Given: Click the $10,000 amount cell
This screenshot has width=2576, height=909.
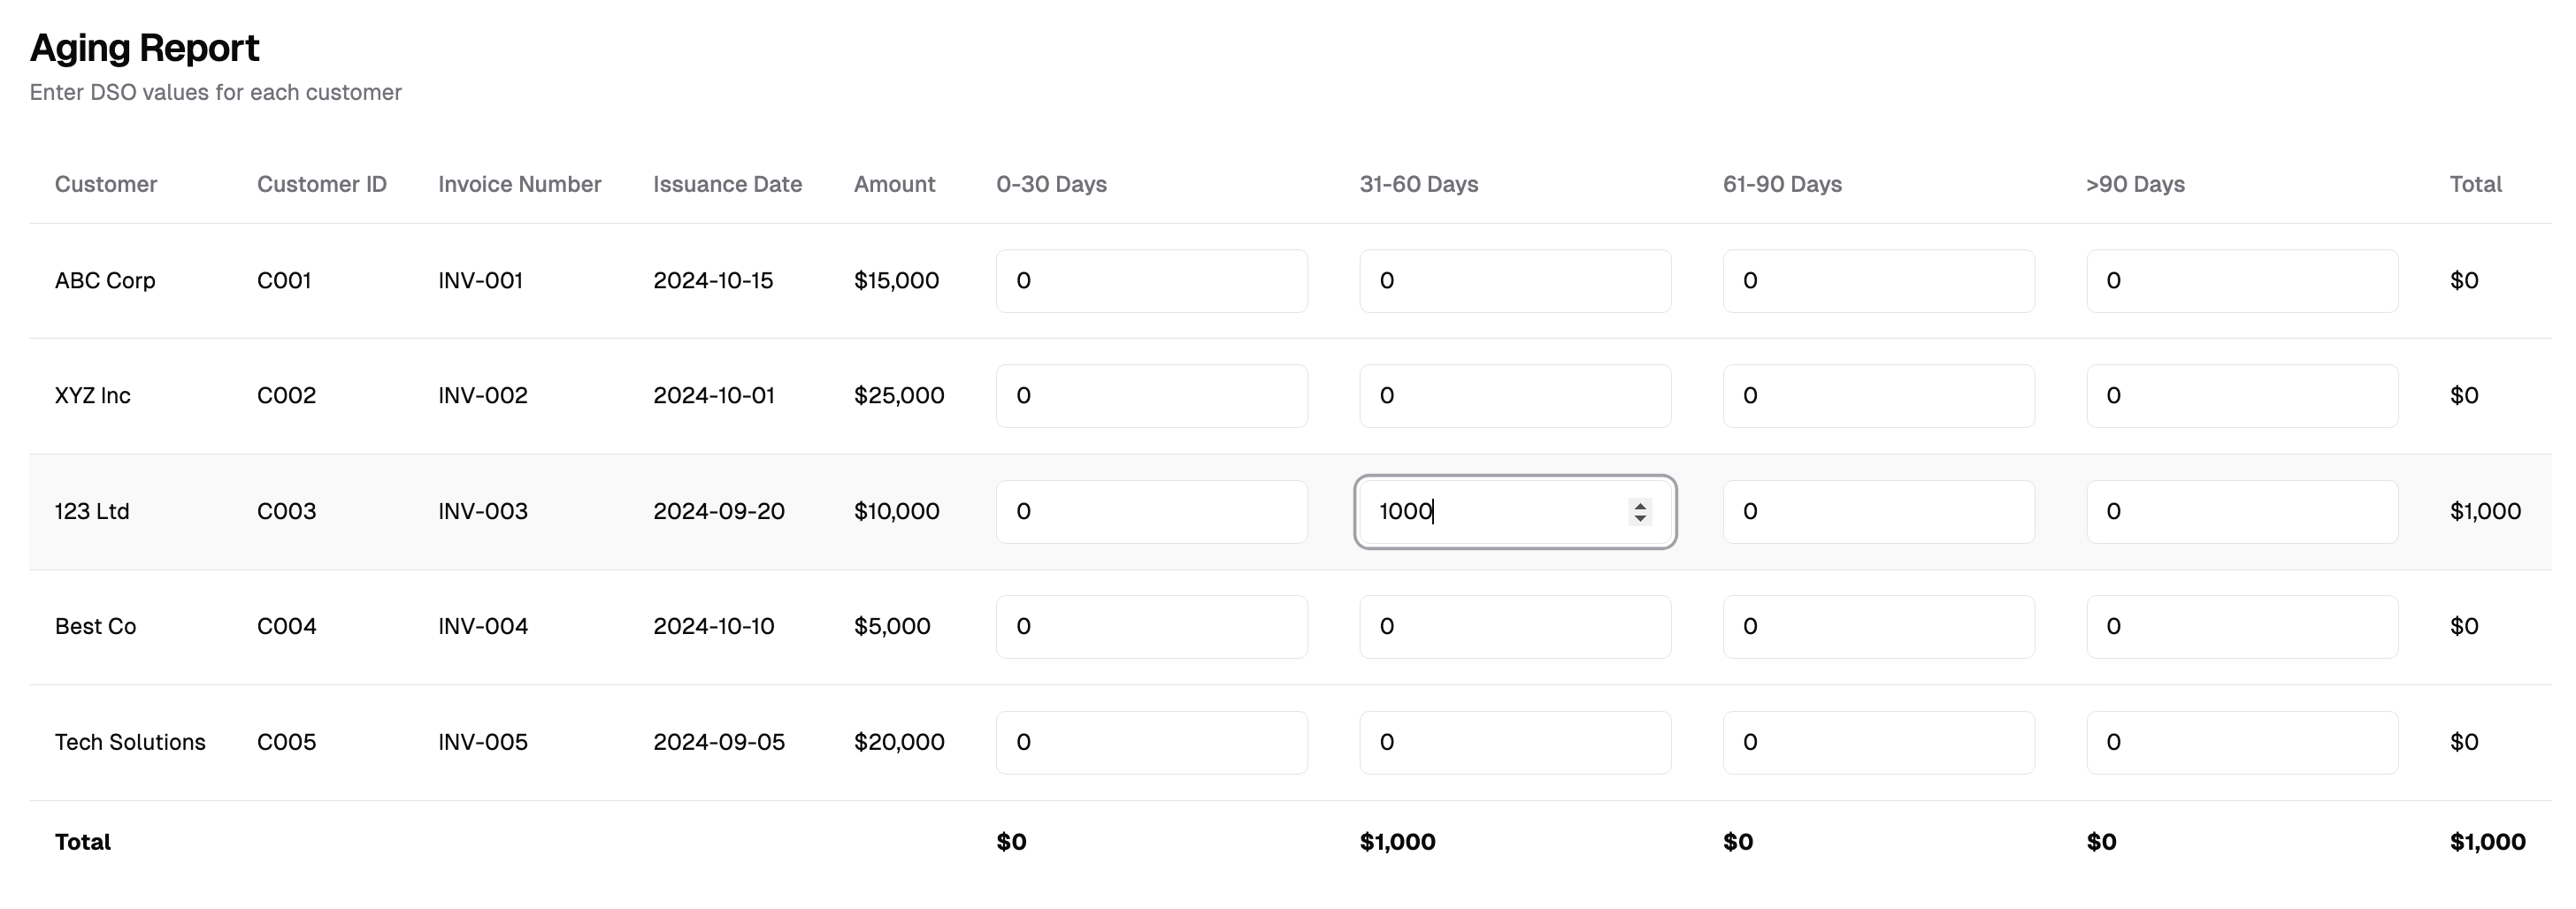Looking at the screenshot, I should pyautogui.click(x=897, y=512).
